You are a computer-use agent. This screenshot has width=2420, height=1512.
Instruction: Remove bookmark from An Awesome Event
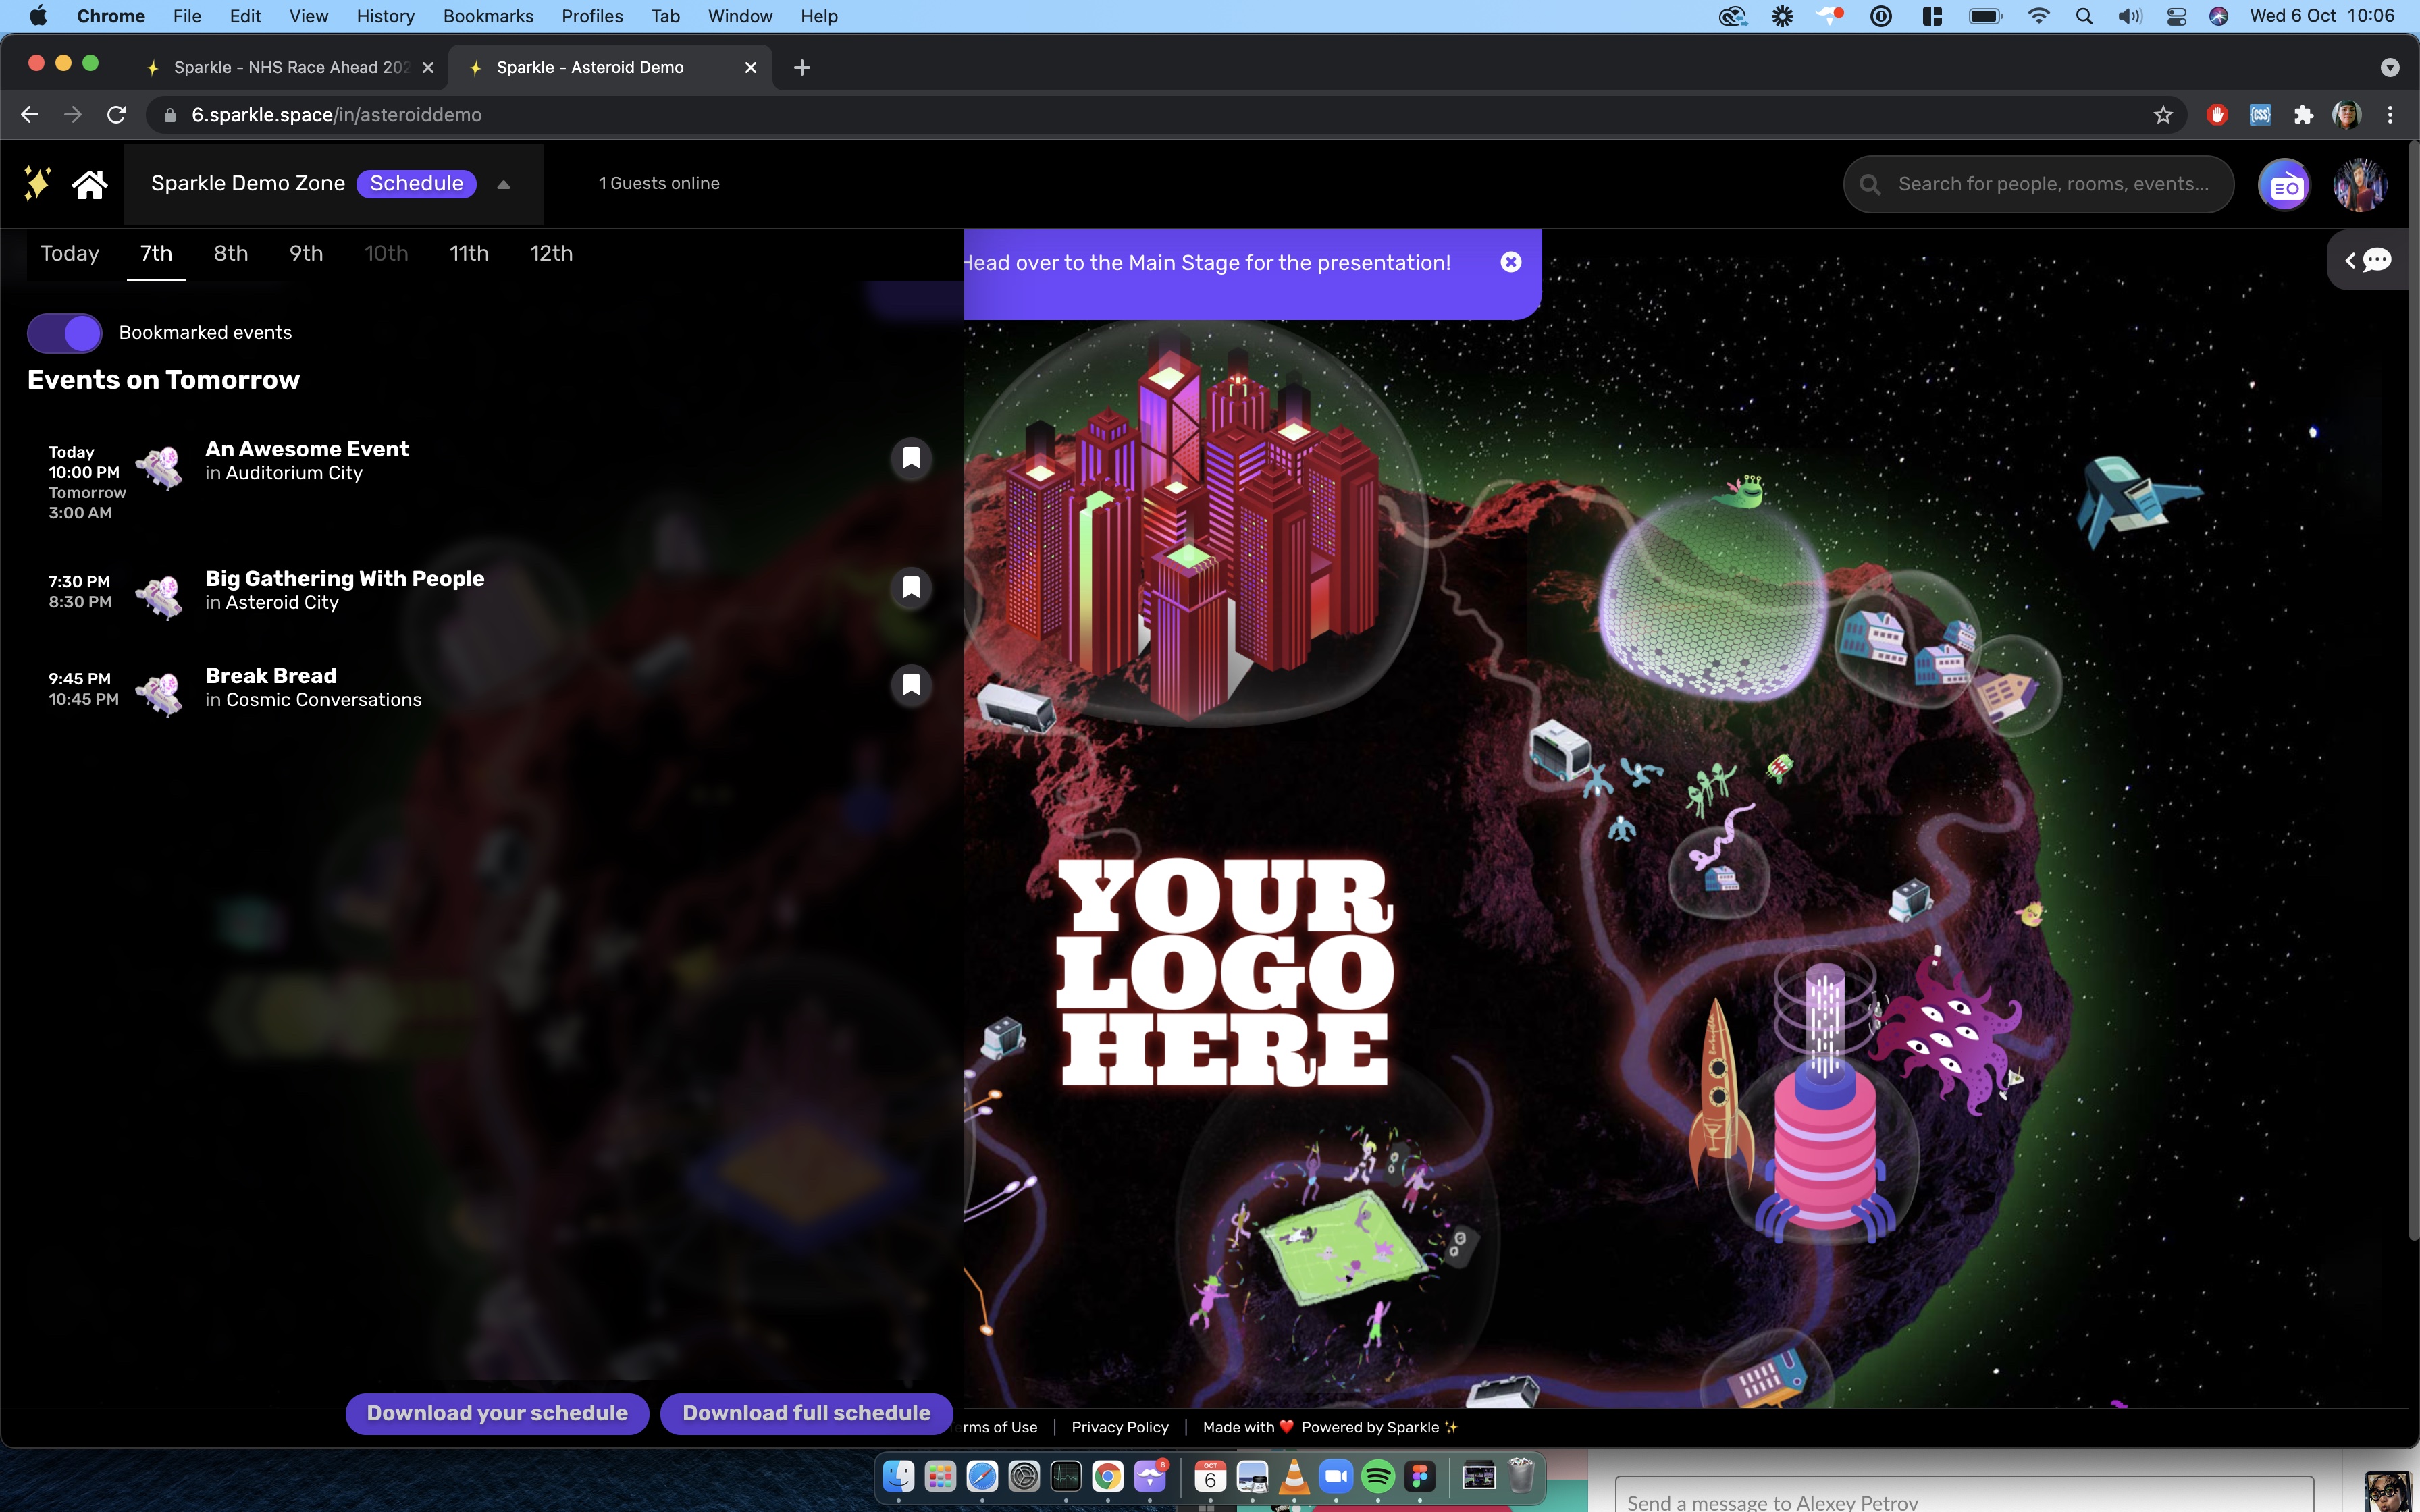pos(911,458)
